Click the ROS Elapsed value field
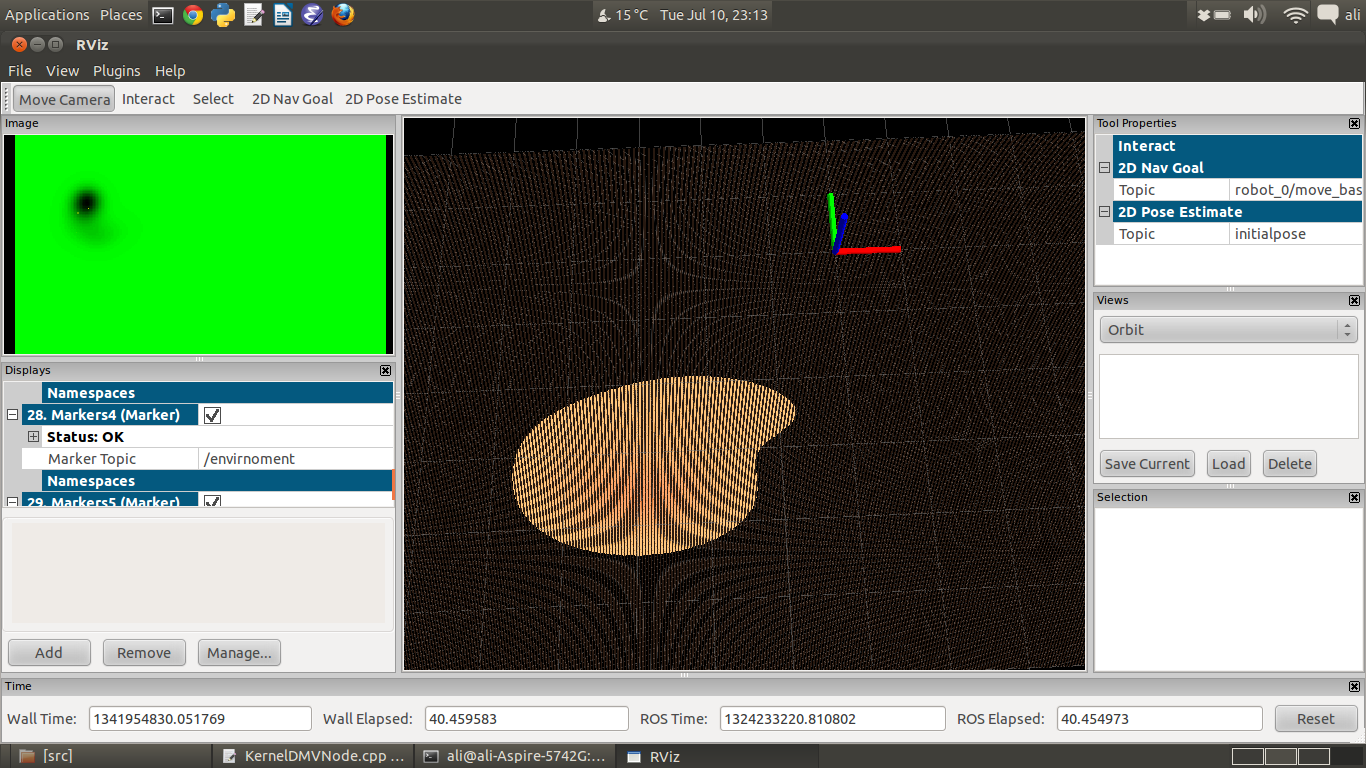This screenshot has height=768, width=1366. pyautogui.click(x=1159, y=719)
